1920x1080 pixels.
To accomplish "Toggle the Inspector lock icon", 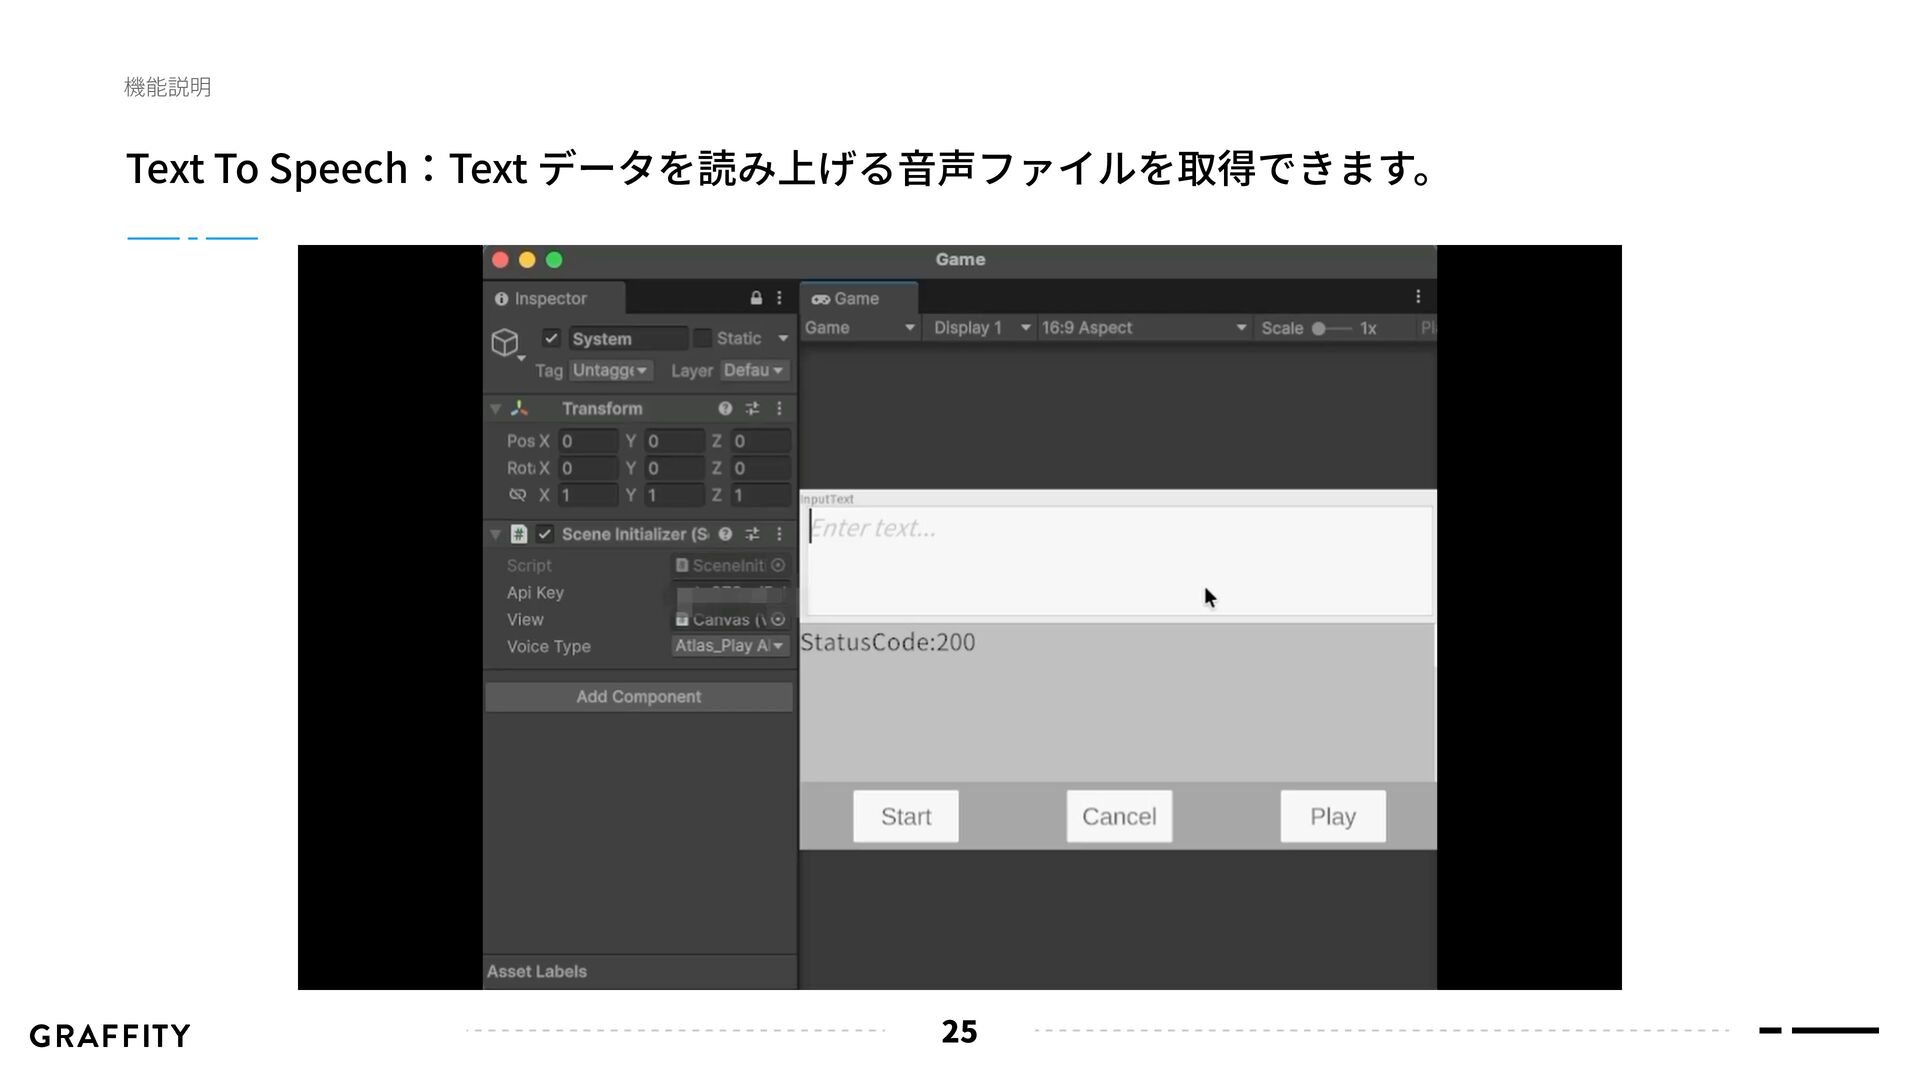I will [756, 298].
